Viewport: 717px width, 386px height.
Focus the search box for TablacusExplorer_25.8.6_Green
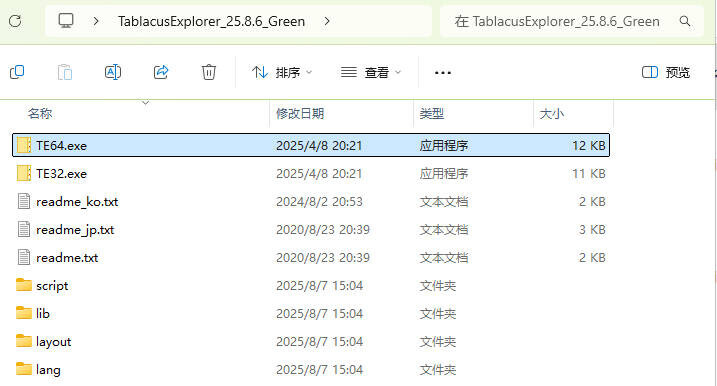pyautogui.click(x=572, y=21)
